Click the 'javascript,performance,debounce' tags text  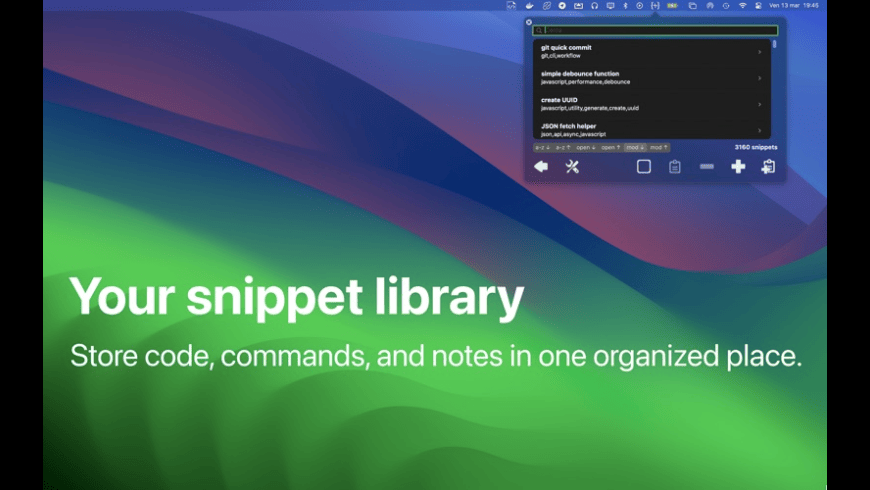pos(585,82)
